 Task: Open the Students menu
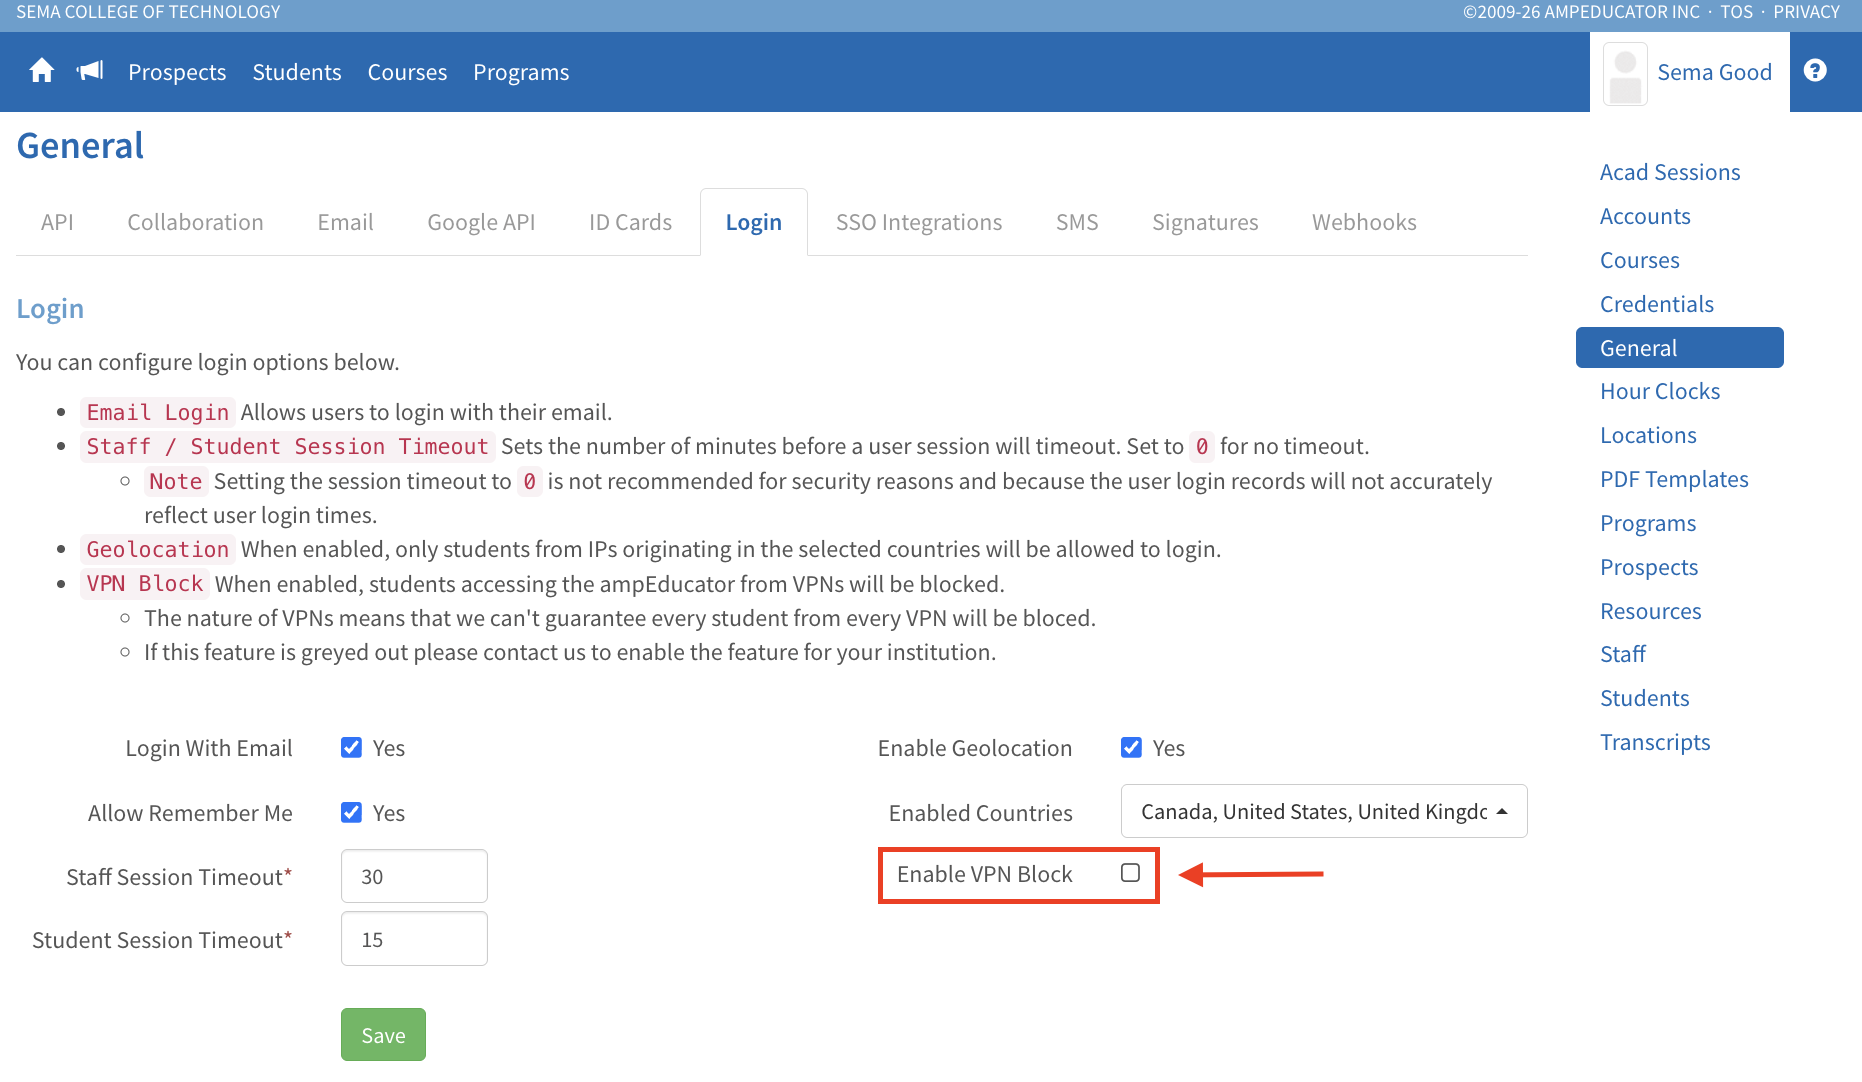tap(297, 72)
